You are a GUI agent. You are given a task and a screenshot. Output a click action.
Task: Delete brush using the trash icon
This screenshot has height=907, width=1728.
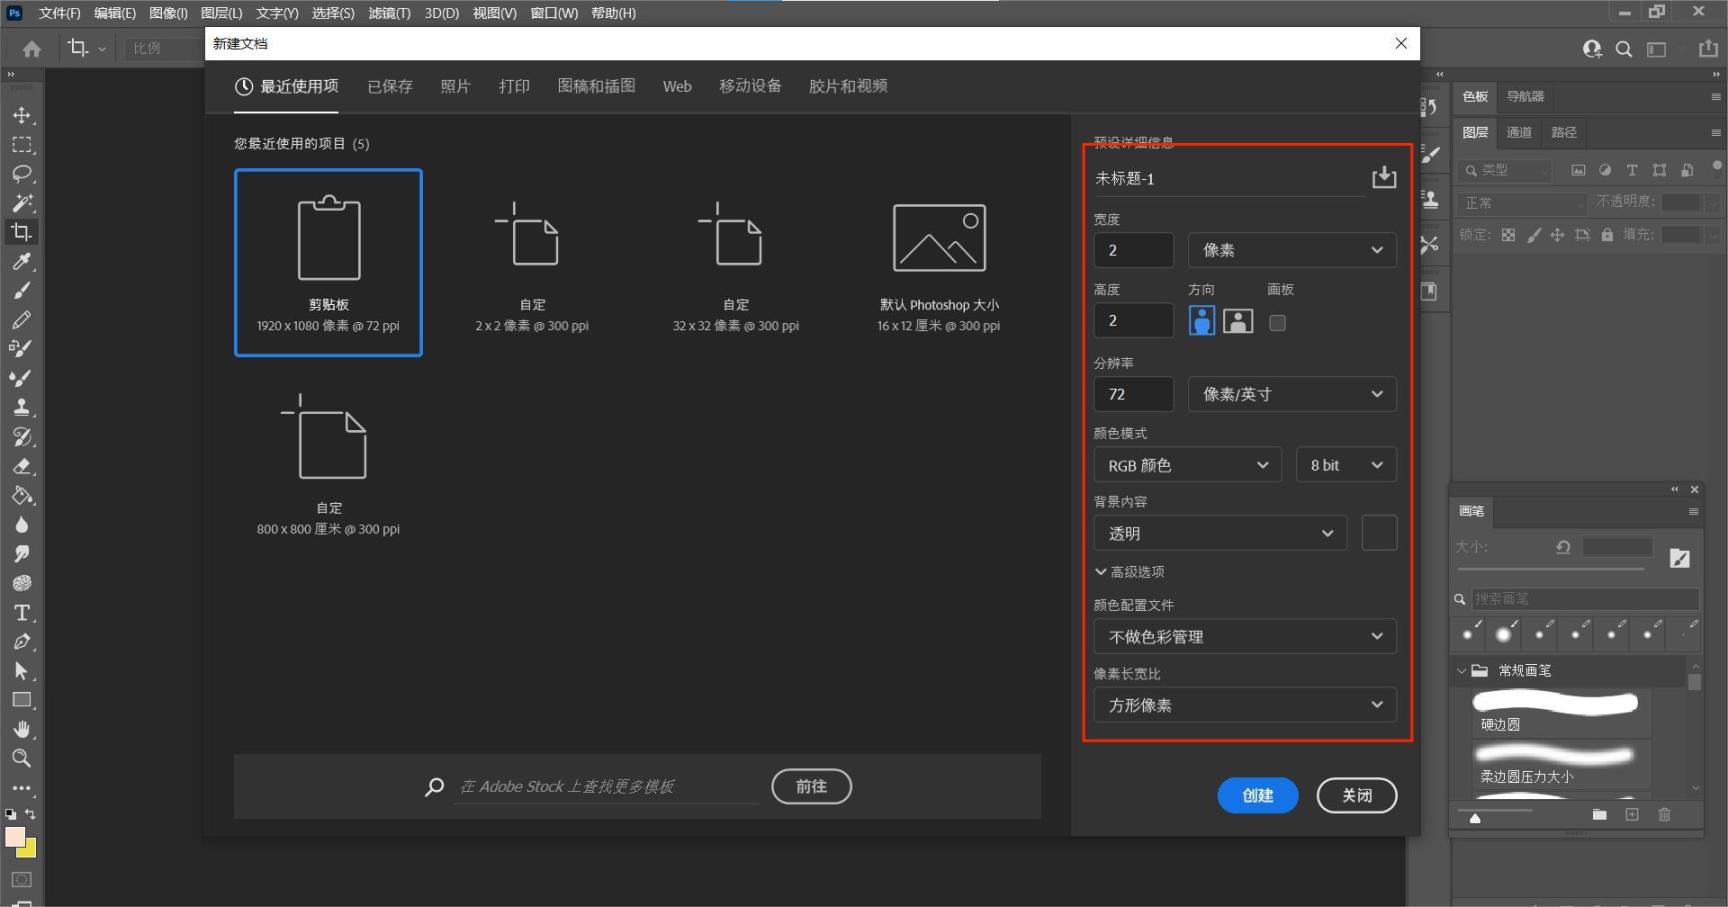1664,815
